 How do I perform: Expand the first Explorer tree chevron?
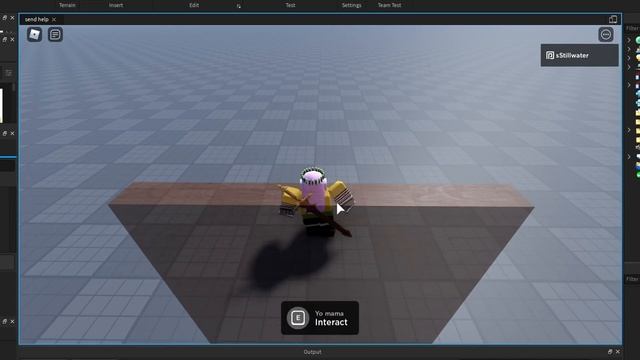point(629,40)
